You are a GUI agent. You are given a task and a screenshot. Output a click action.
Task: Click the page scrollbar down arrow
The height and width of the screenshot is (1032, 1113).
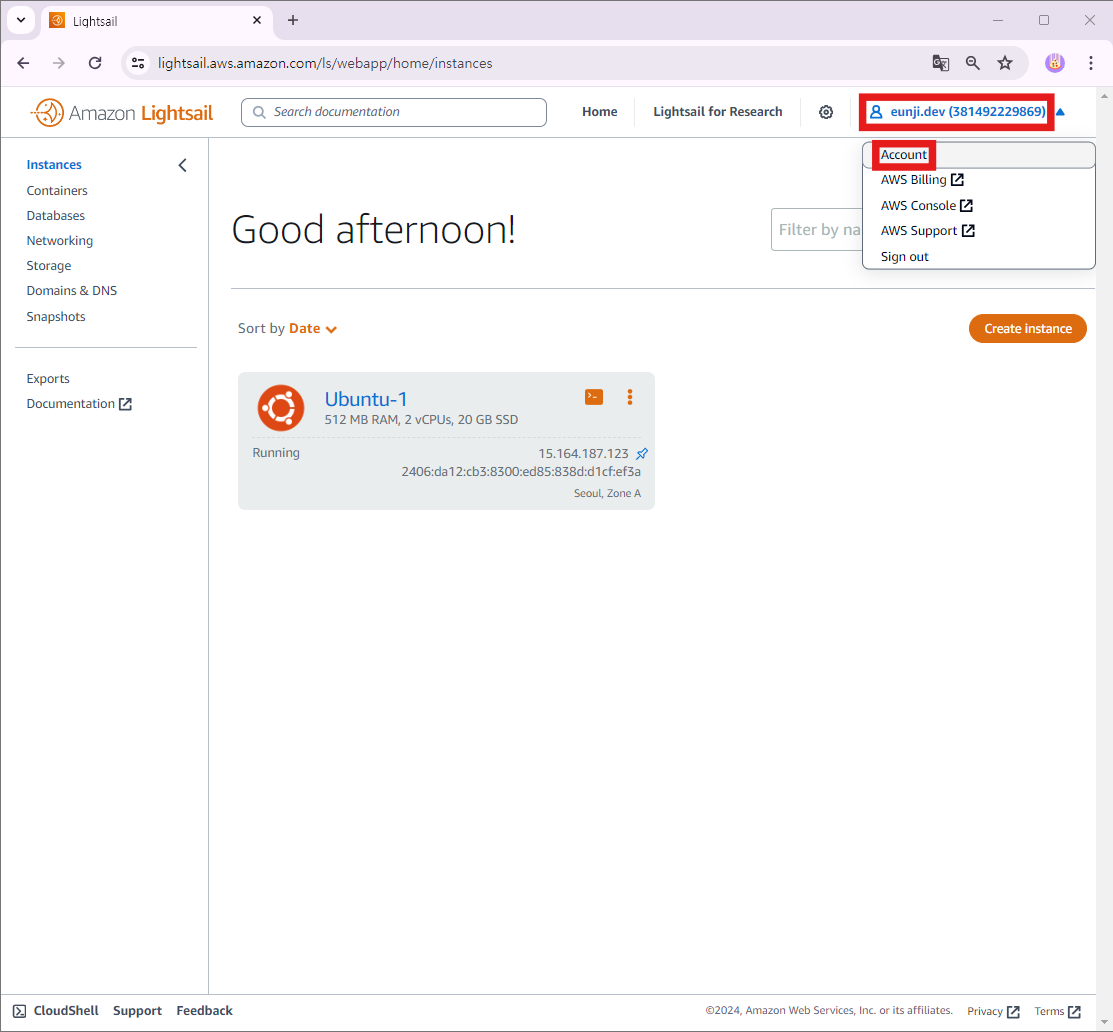pyautogui.click(x=1104, y=1023)
